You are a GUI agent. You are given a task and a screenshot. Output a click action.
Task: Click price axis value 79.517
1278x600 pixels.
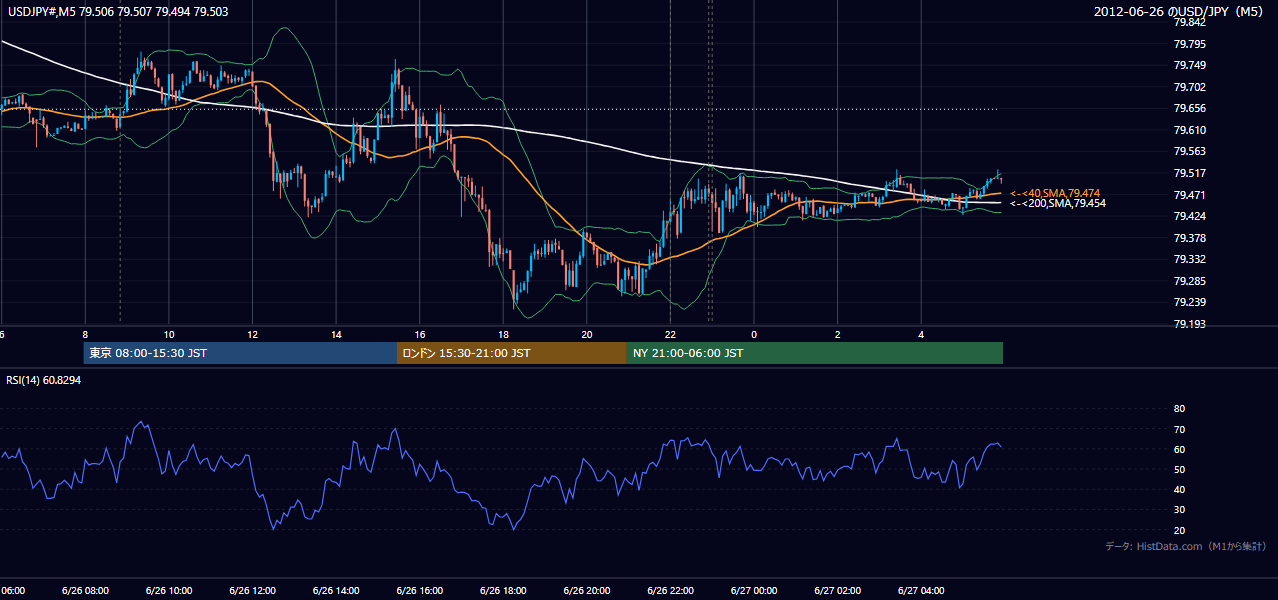pos(1189,173)
